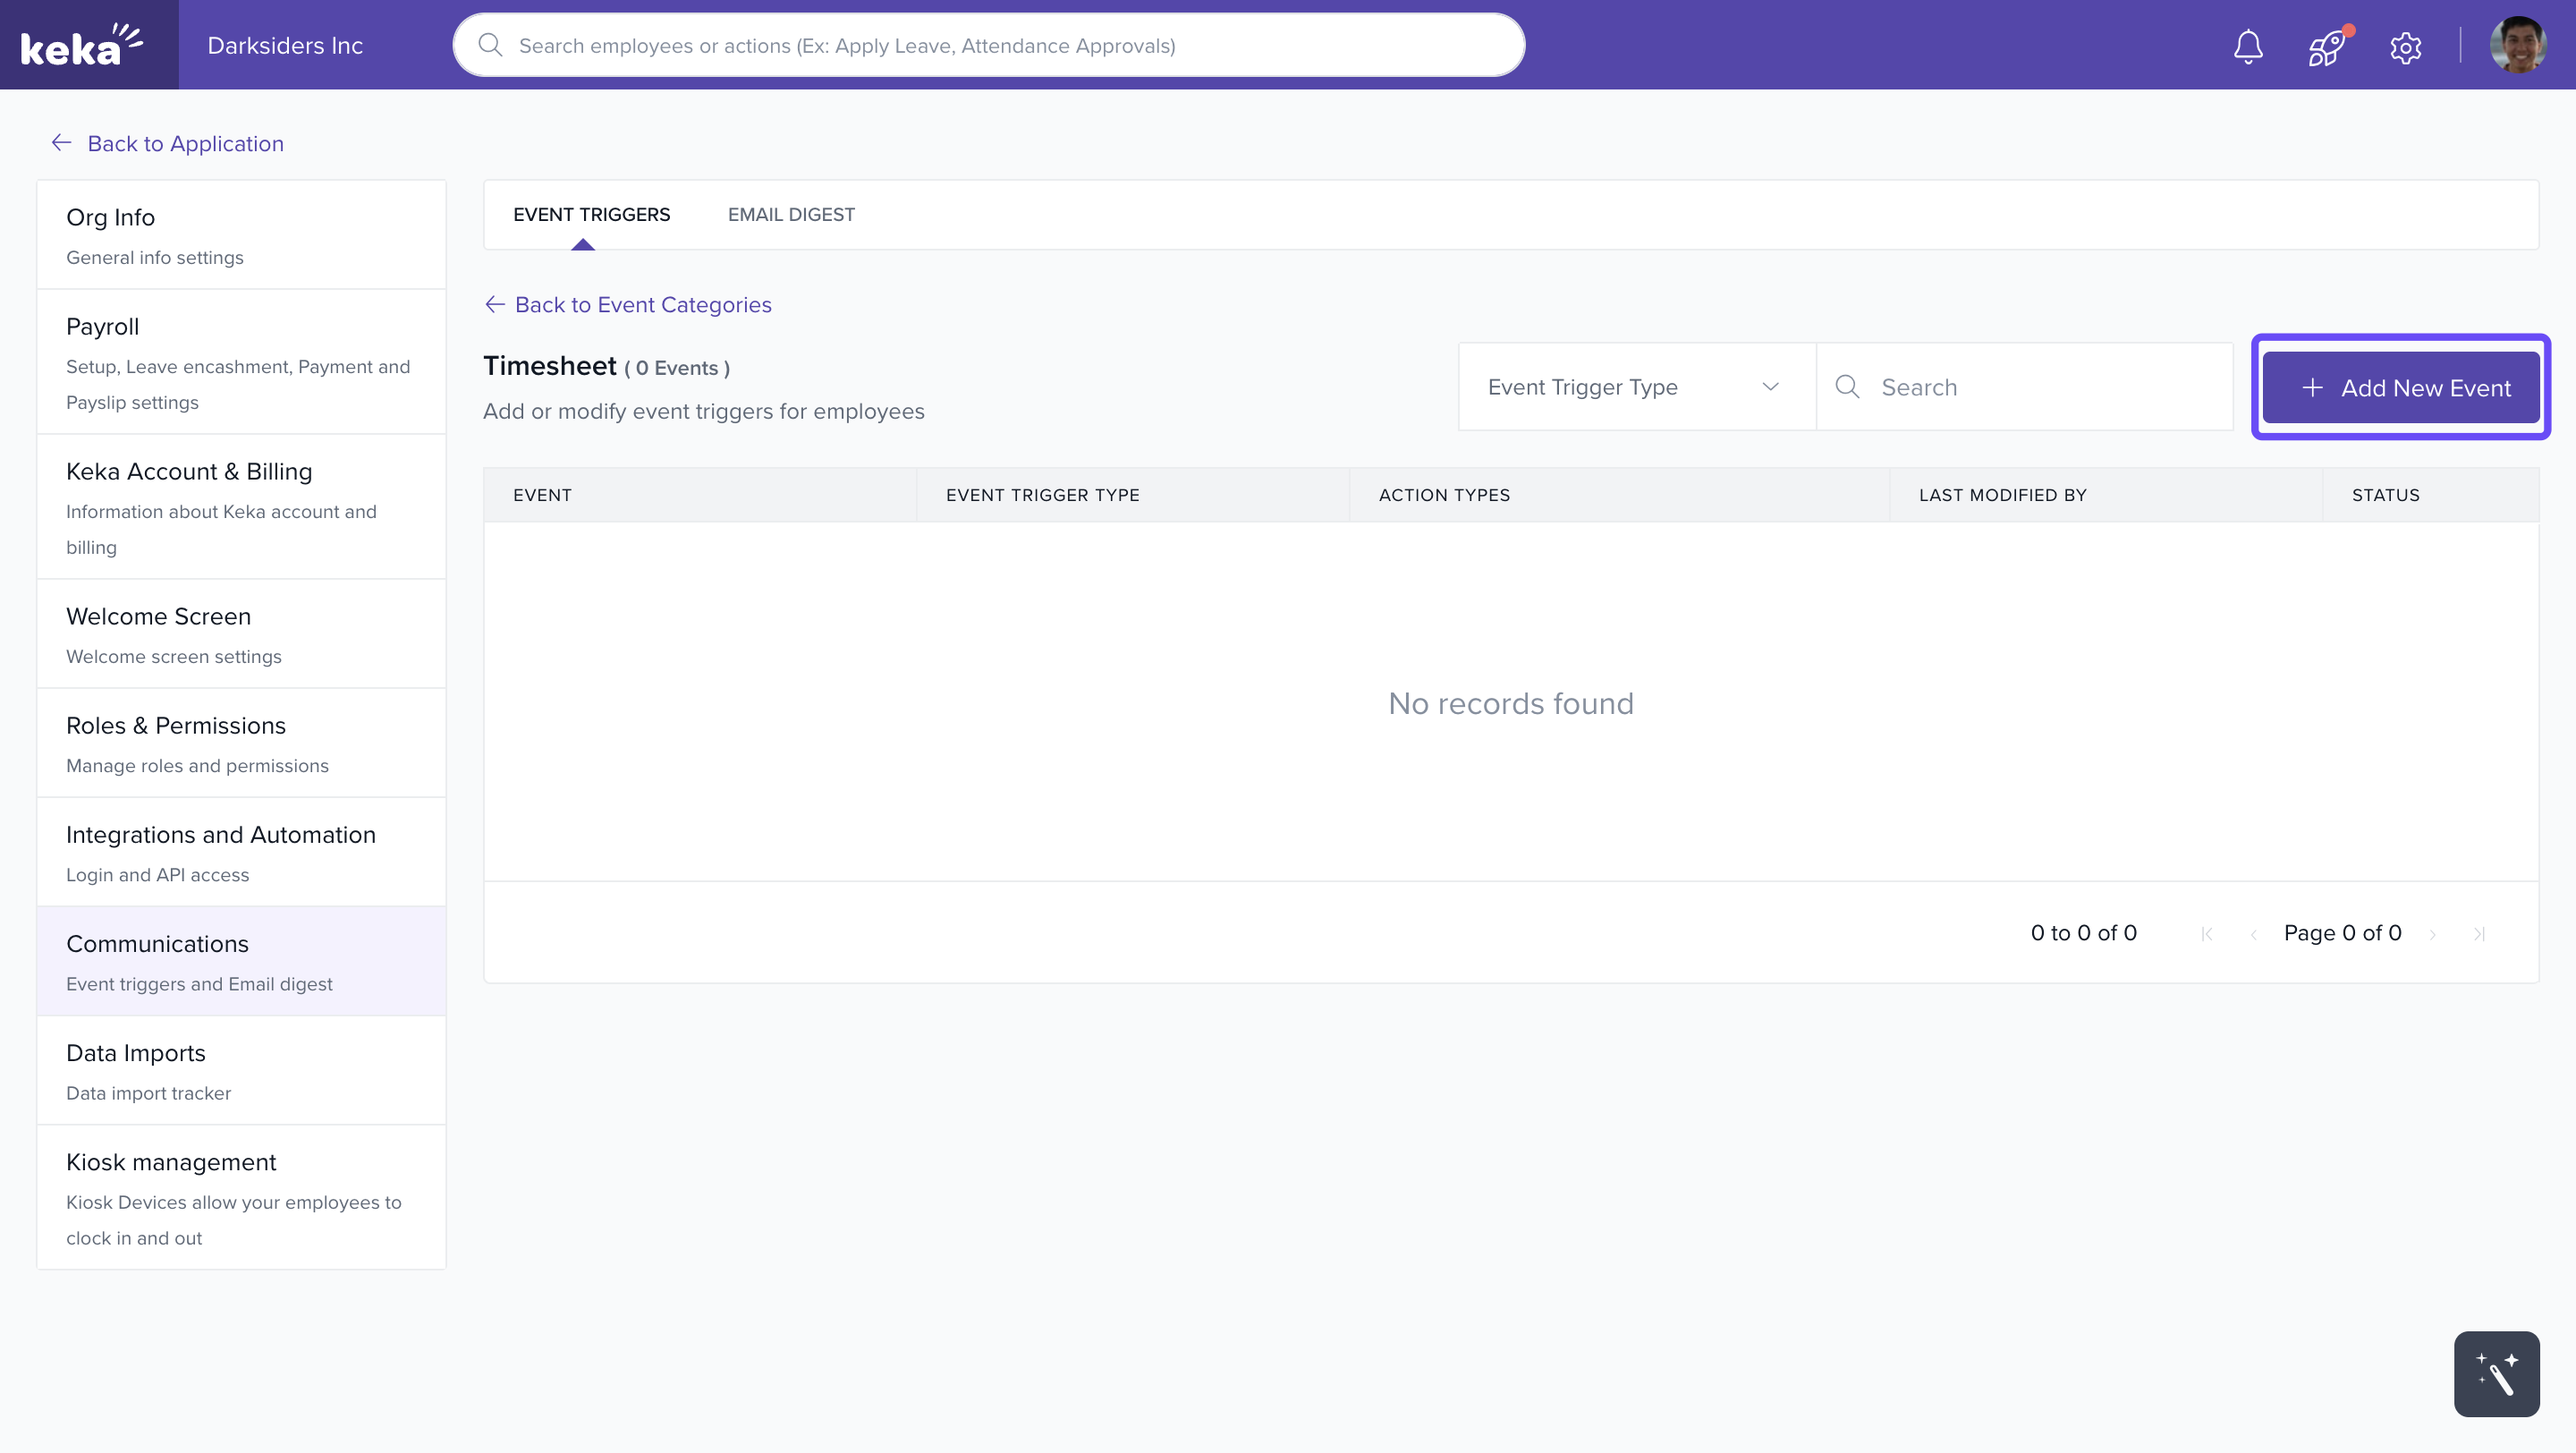2576x1453 pixels.
Task: Click magnifier icon in events Search box
Action: coord(1847,387)
